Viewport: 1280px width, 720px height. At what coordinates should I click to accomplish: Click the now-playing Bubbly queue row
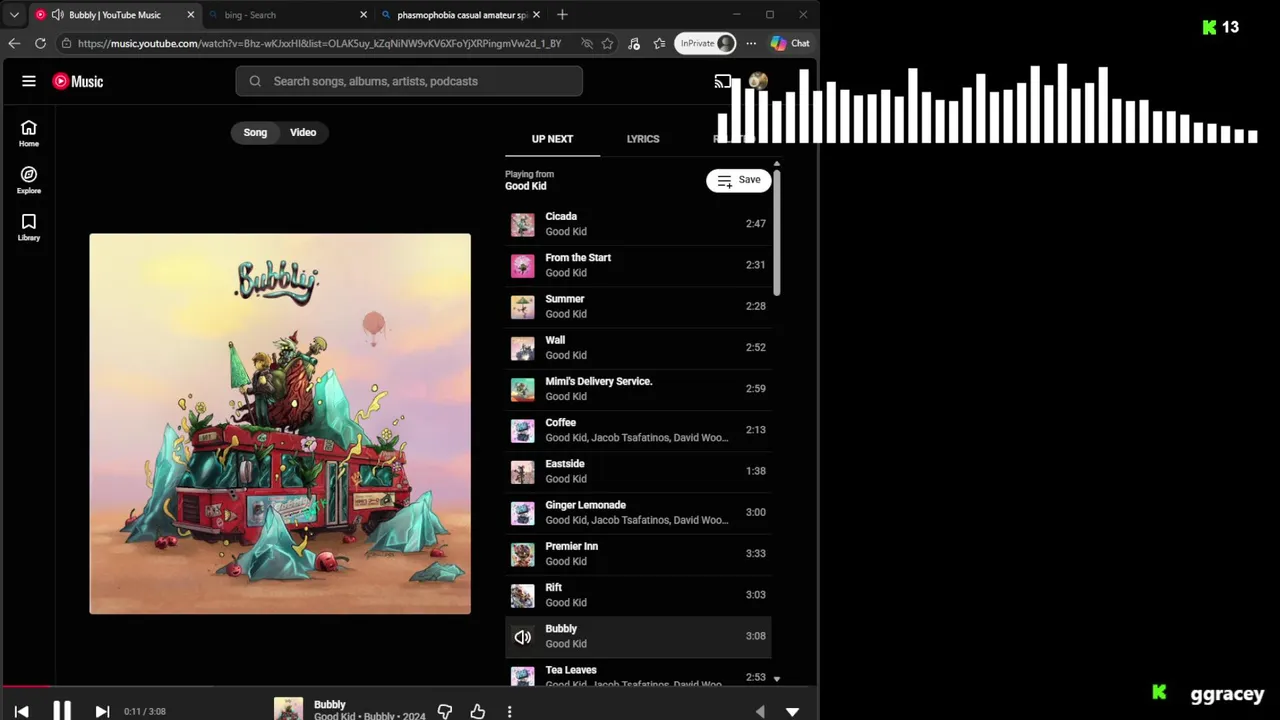[638, 636]
